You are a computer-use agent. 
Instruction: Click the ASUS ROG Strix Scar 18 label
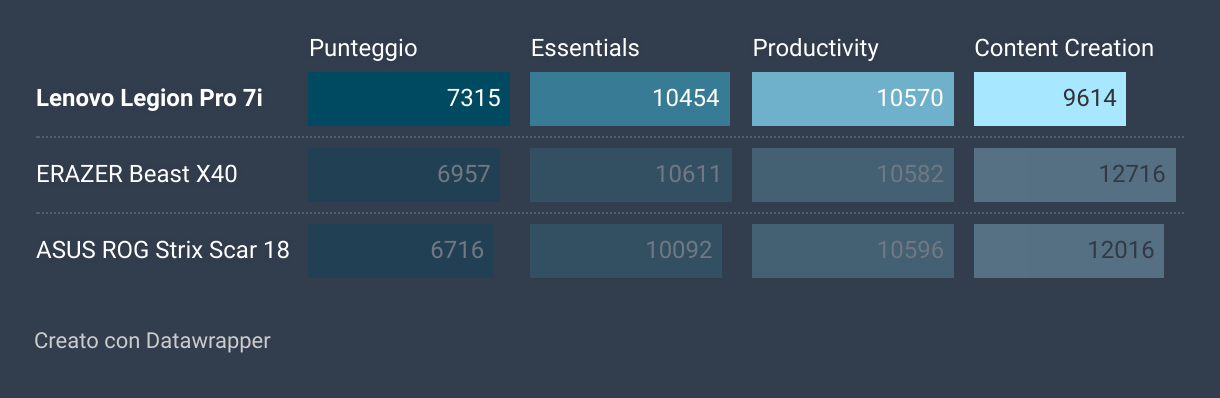pos(163,250)
